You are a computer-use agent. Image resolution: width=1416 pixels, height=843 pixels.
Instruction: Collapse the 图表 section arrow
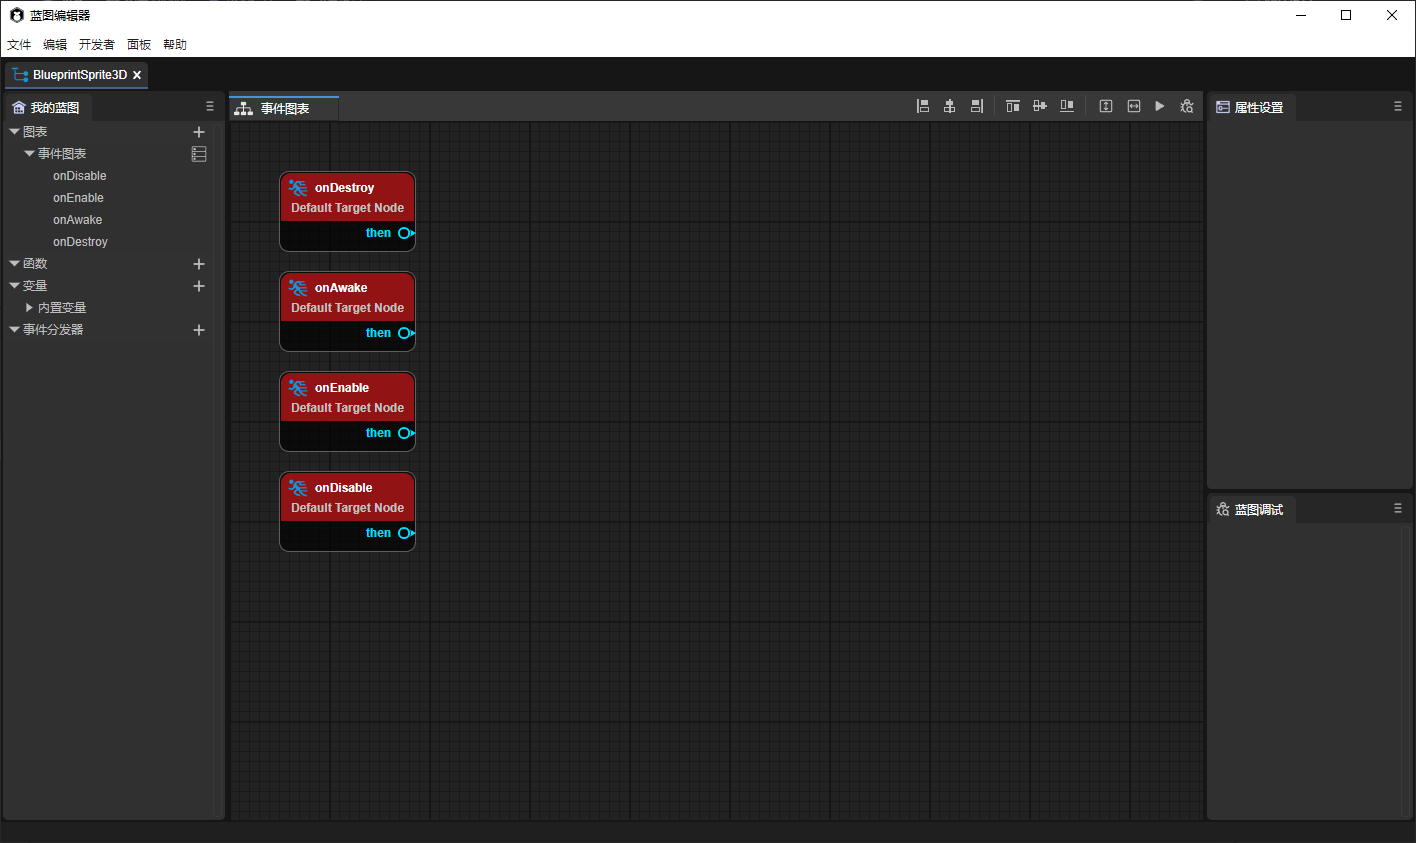pos(14,132)
